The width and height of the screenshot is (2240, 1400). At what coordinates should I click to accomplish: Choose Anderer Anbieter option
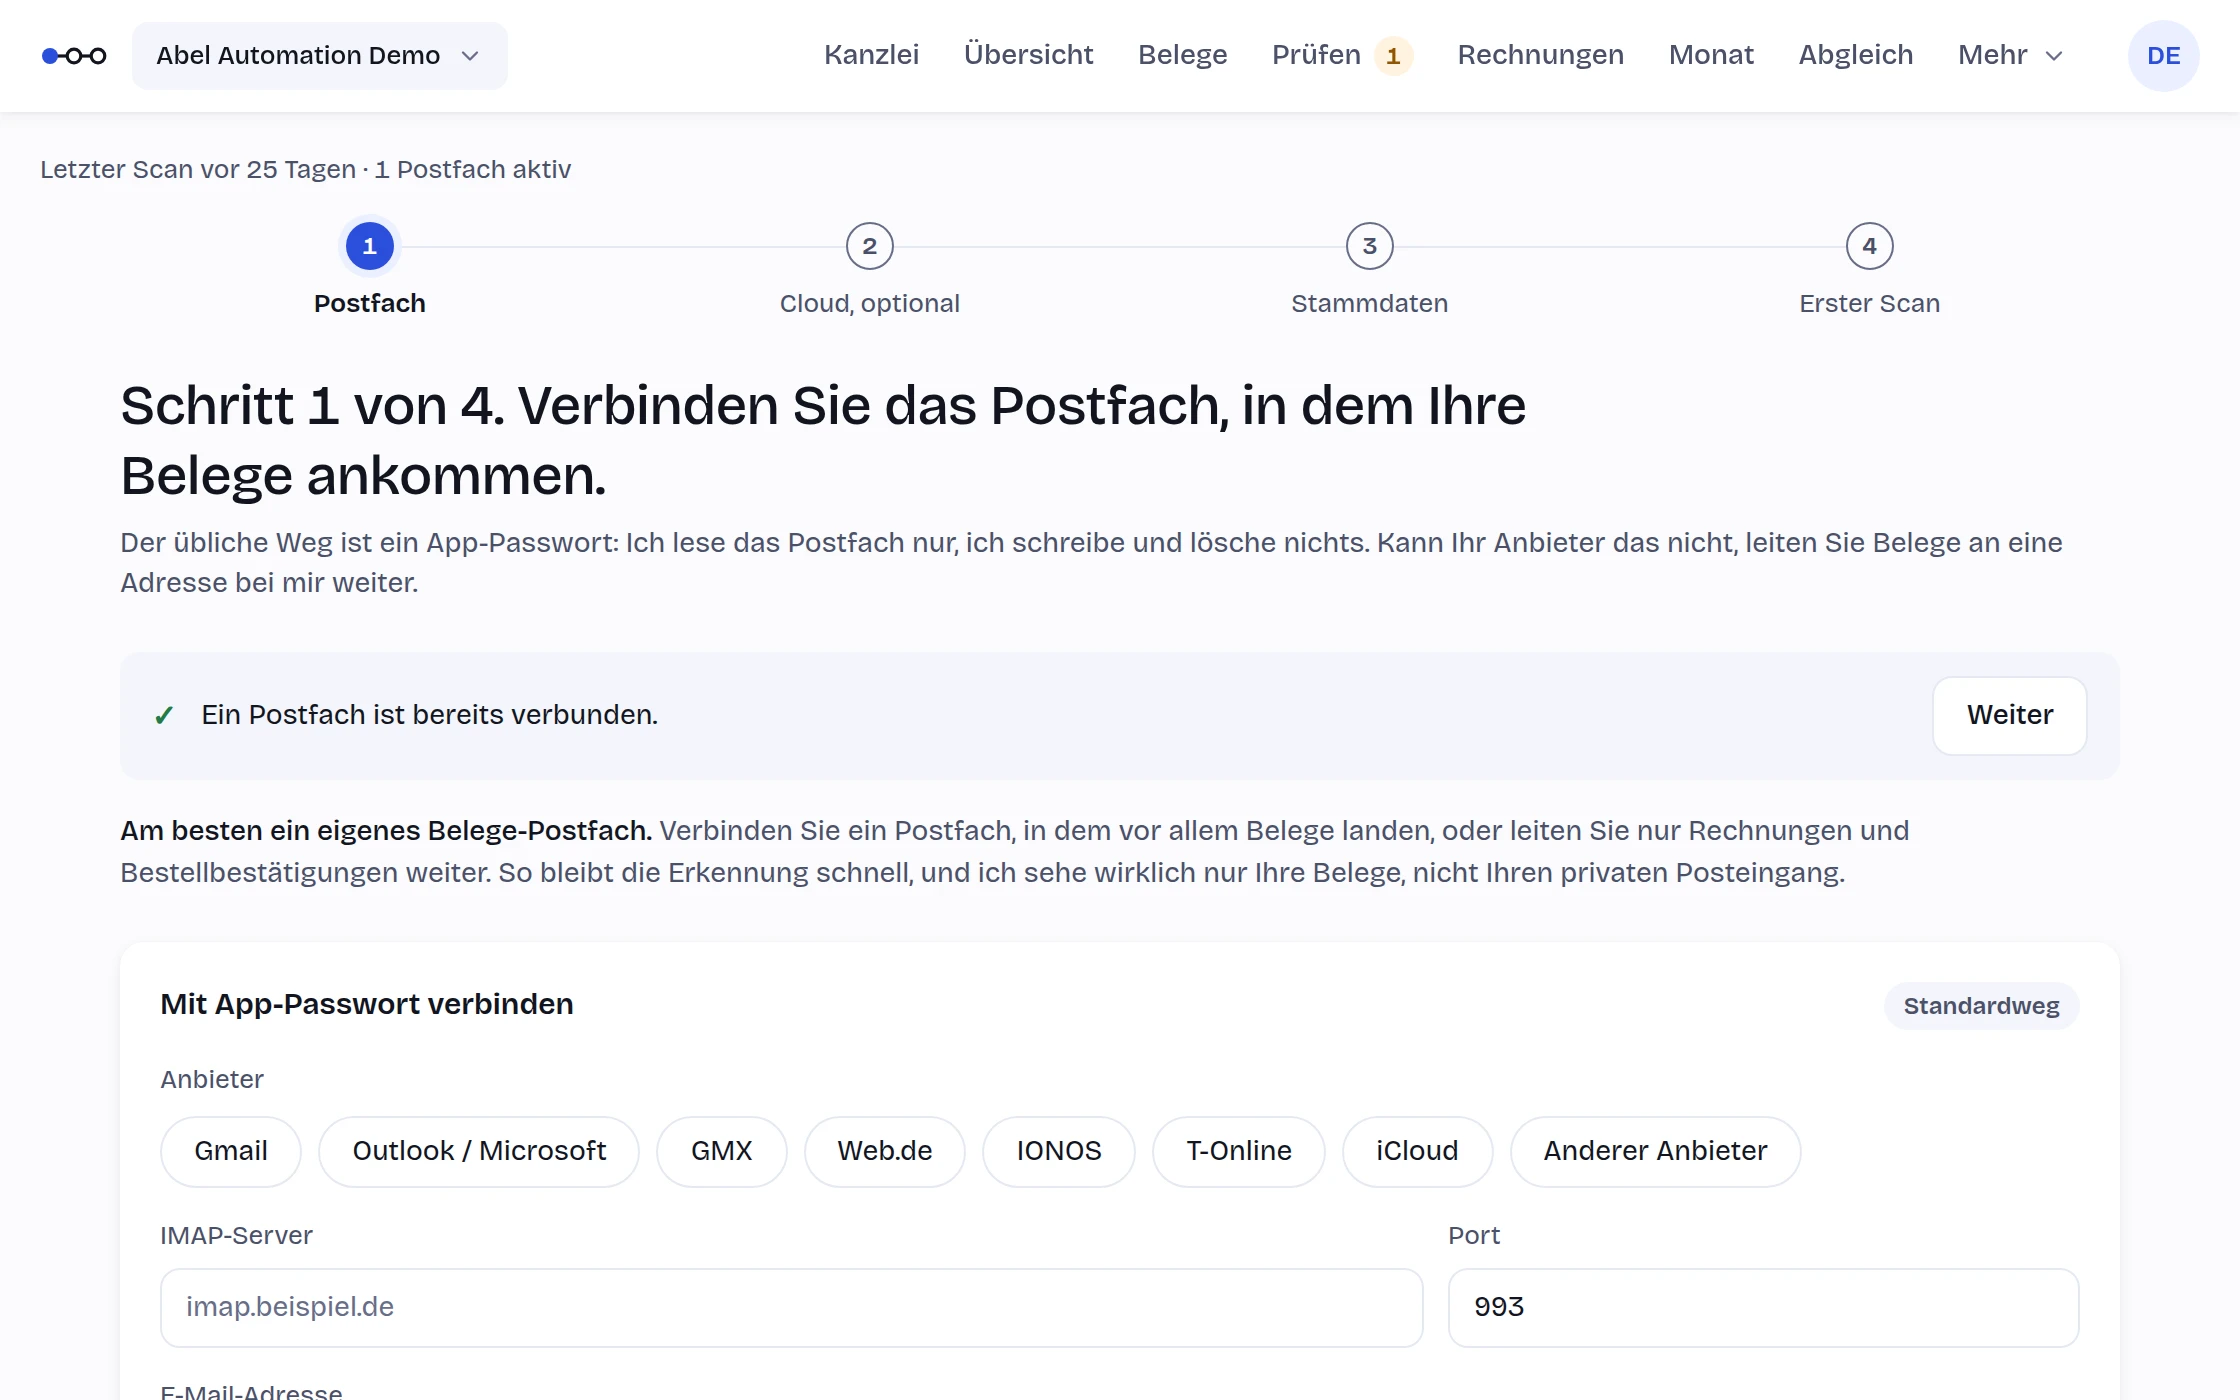[1656, 1151]
